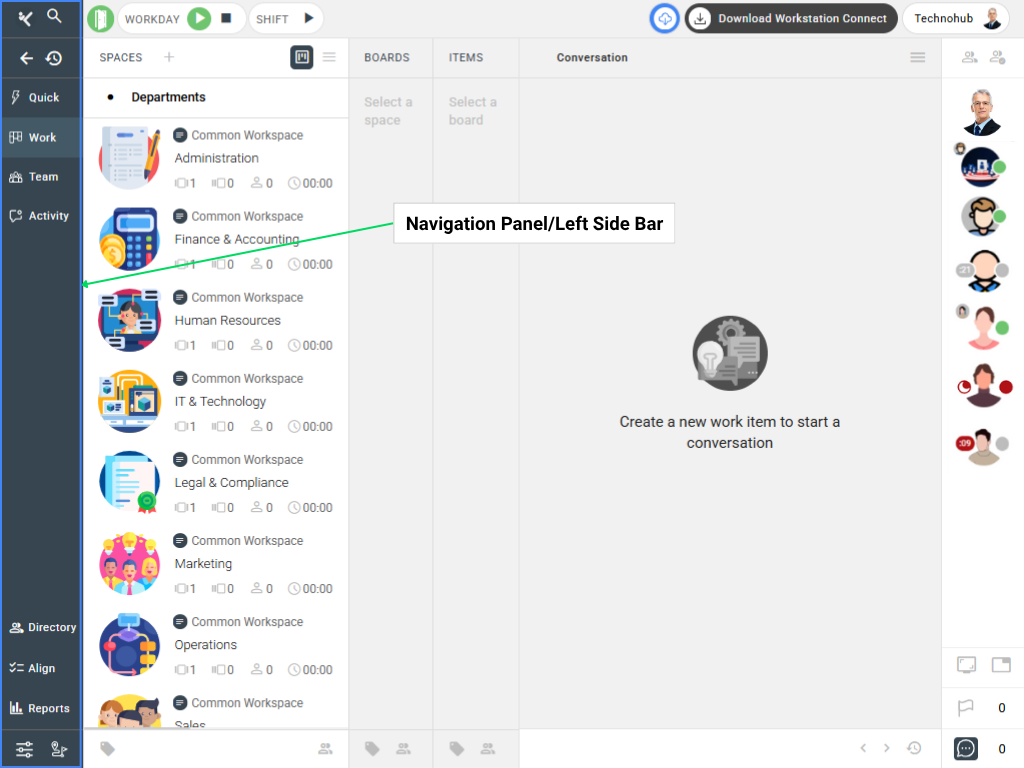Open the chat bubble icon bottom right
The width and height of the screenshot is (1024, 768).
[966, 748]
